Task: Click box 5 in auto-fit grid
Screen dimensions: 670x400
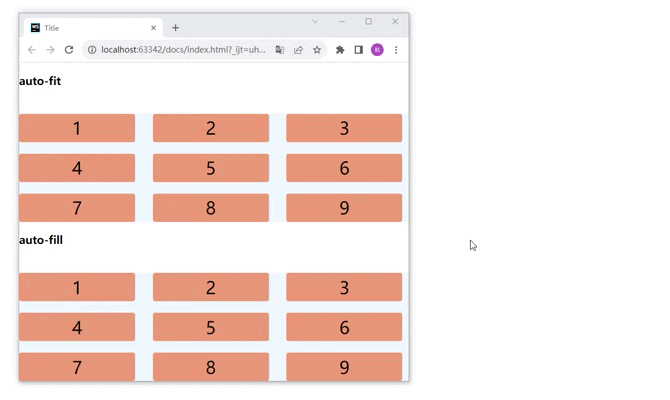Action: point(211,168)
